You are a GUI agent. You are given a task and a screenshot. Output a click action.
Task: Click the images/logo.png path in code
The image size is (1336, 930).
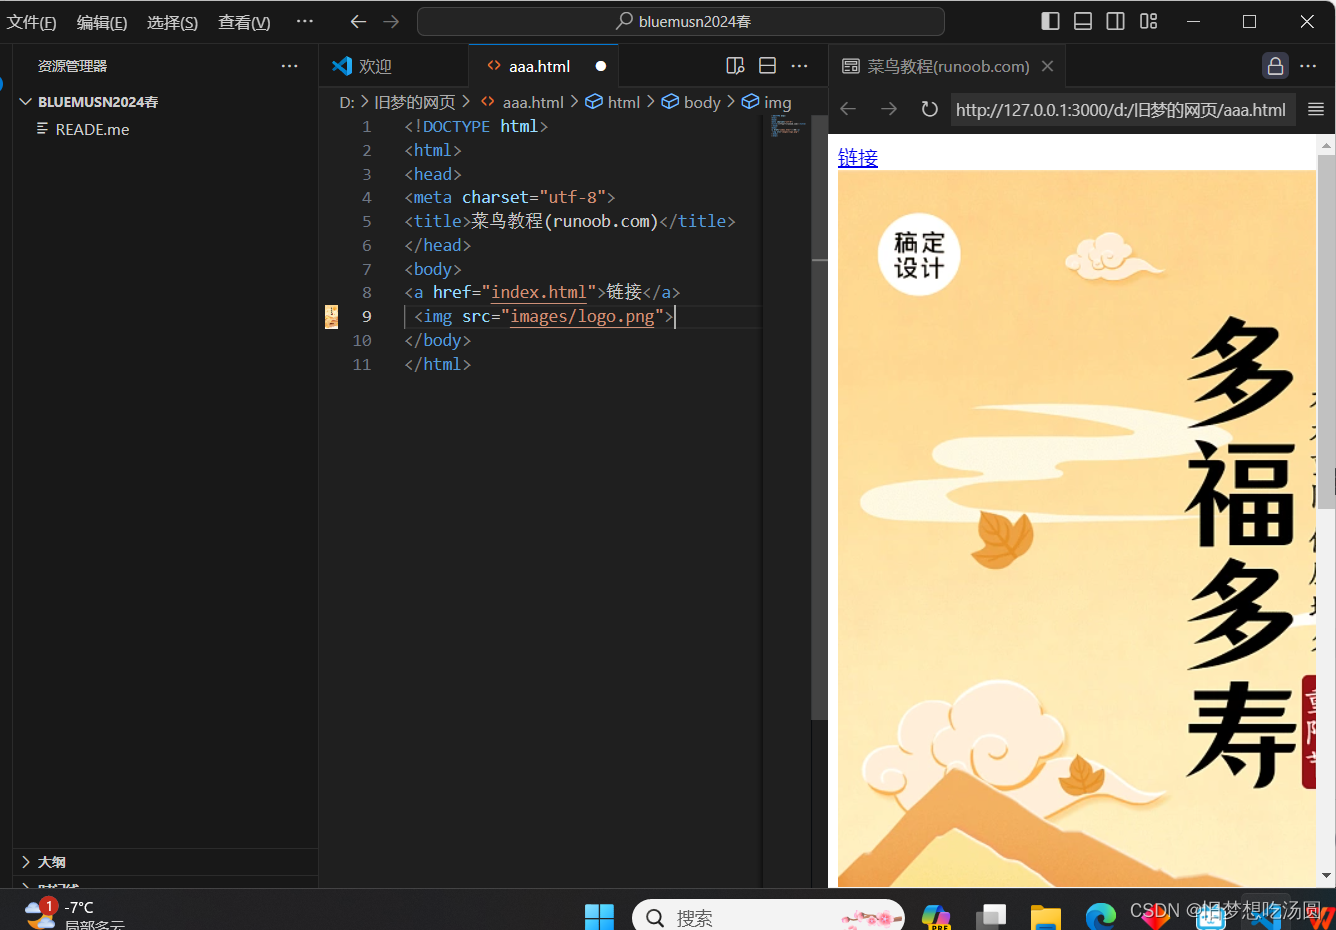pyautogui.click(x=582, y=316)
